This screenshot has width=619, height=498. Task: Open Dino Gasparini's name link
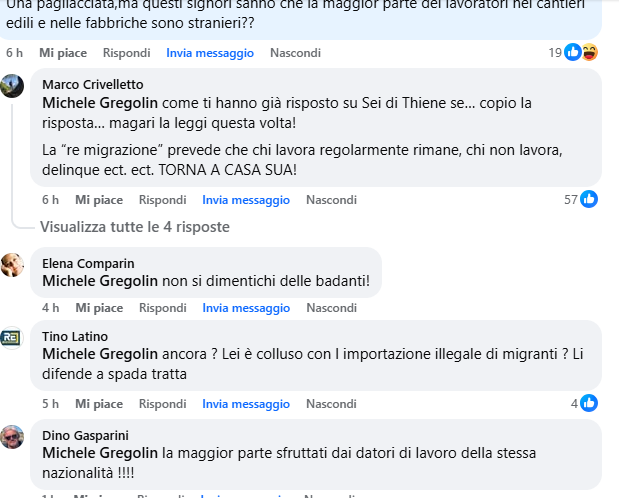(86, 435)
